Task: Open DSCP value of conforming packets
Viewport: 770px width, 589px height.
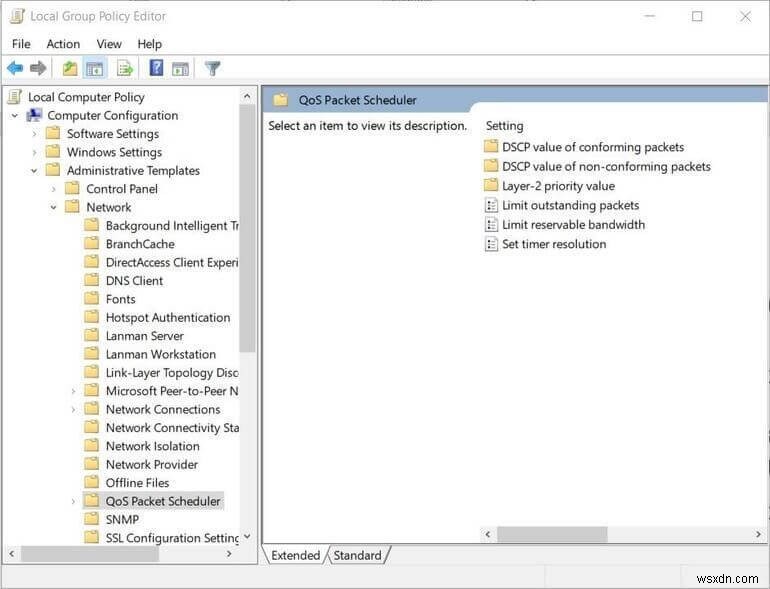Action: 593,147
